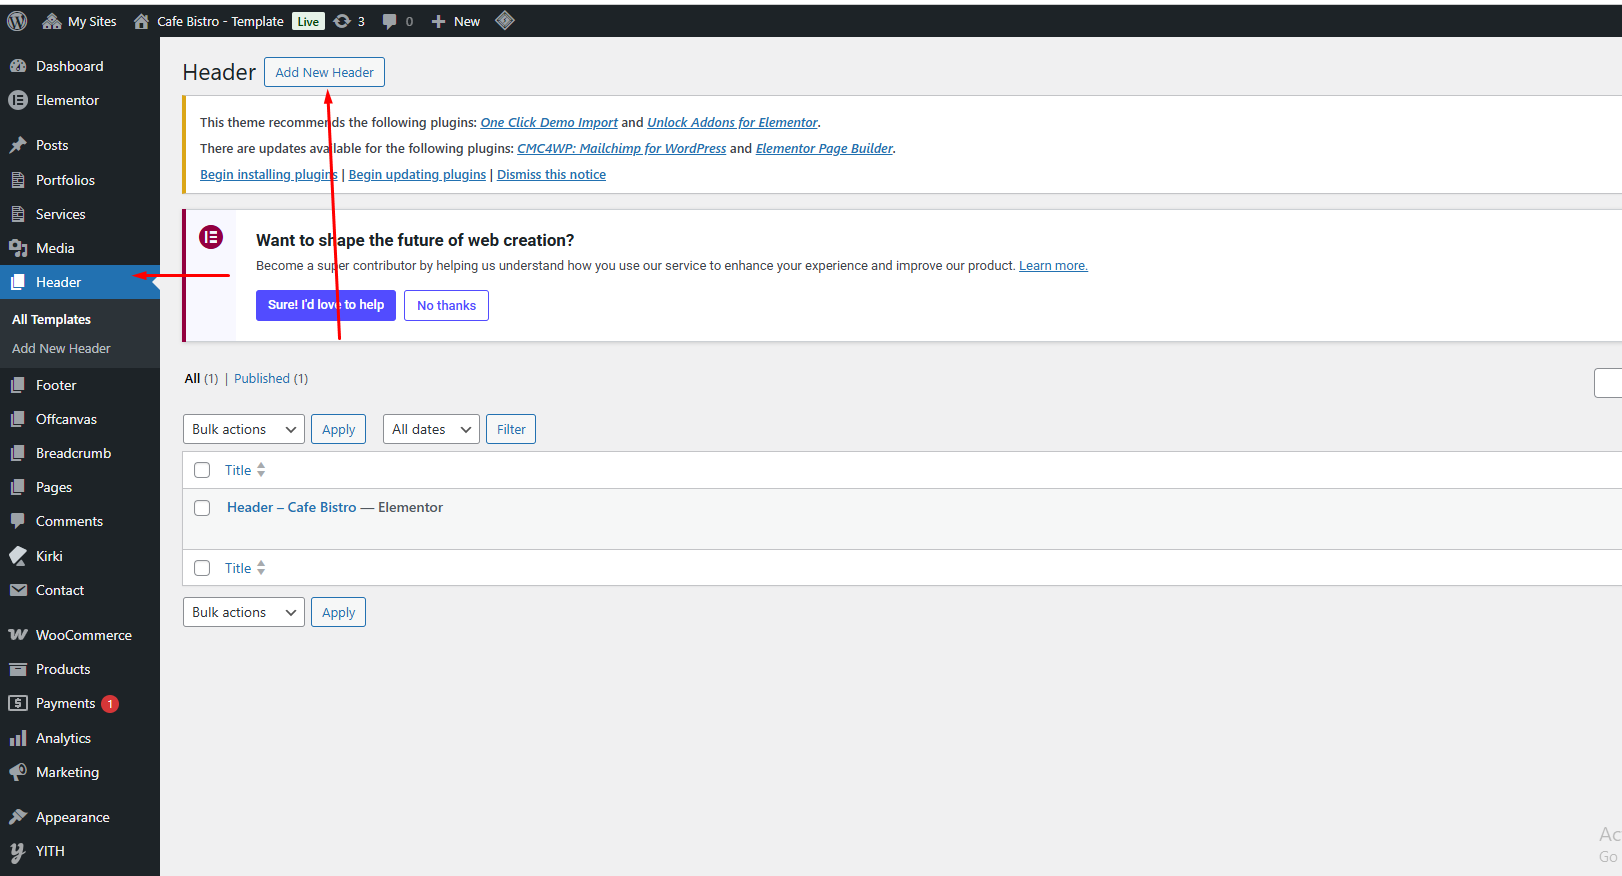The height and width of the screenshot is (876, 1622).
Task: Click the YITH sidebar icon
Action: 18,851
